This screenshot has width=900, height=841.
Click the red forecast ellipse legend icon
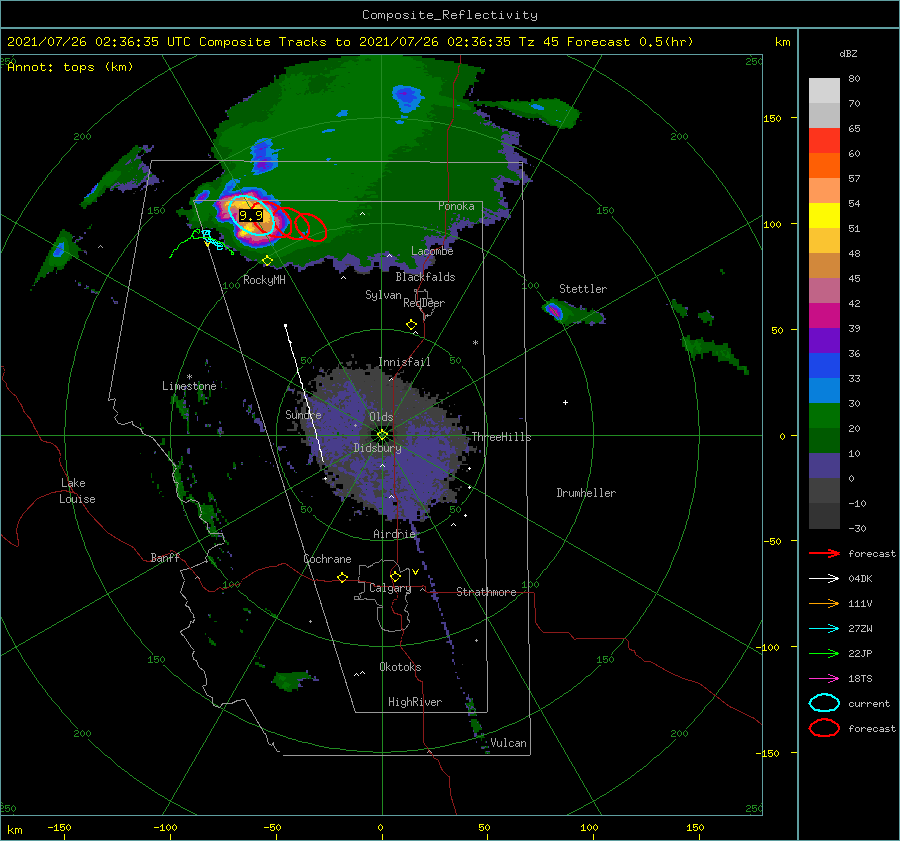(x=824, y=728)
